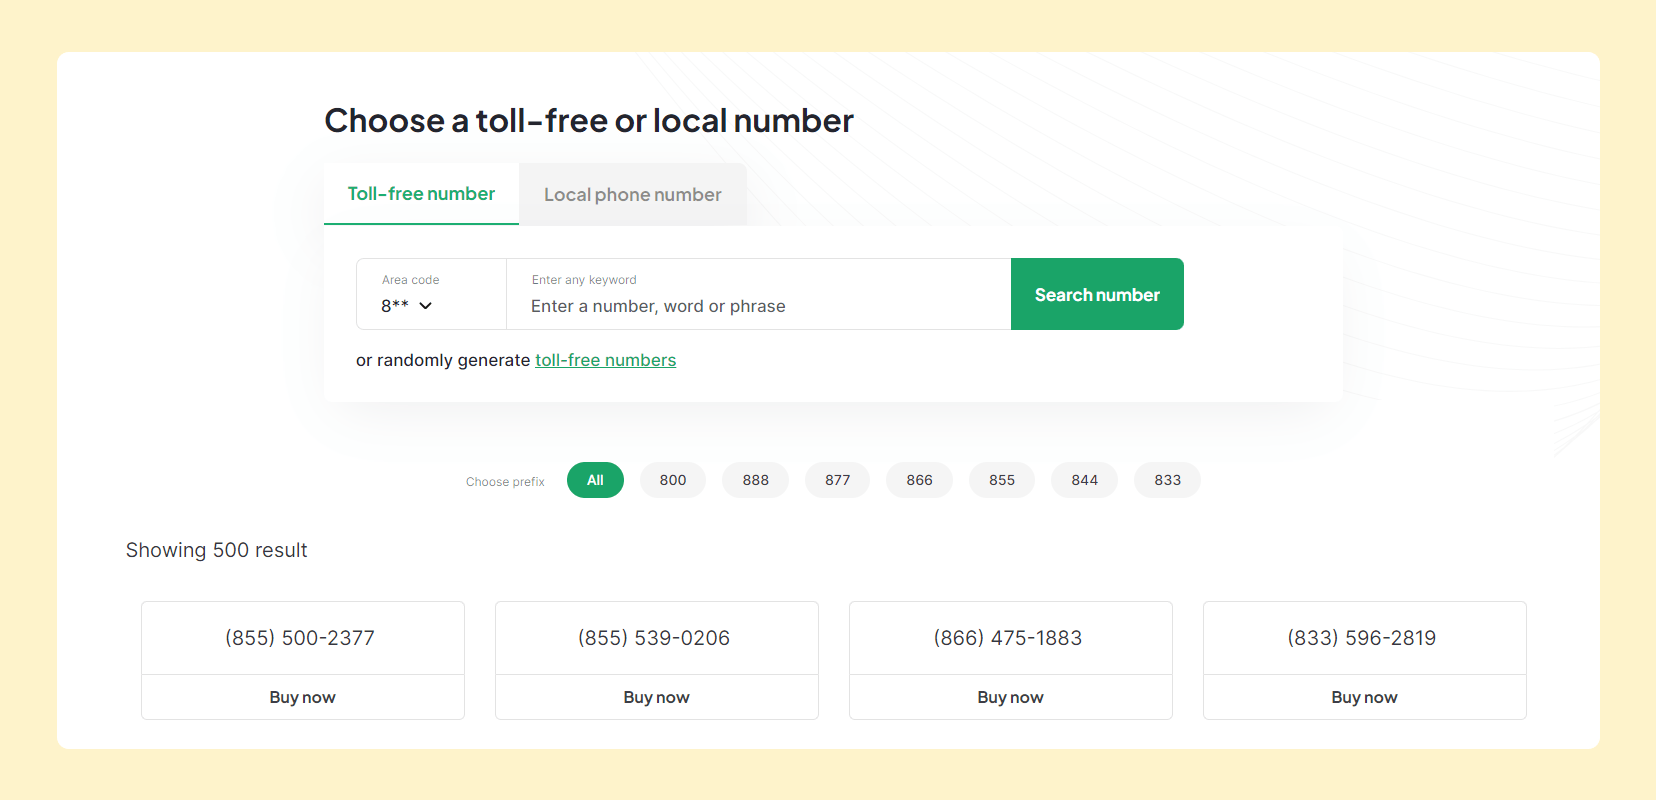The image size is (1656, 800).
Task: Follow the toll-free numbers link
Action: [606, 360]
